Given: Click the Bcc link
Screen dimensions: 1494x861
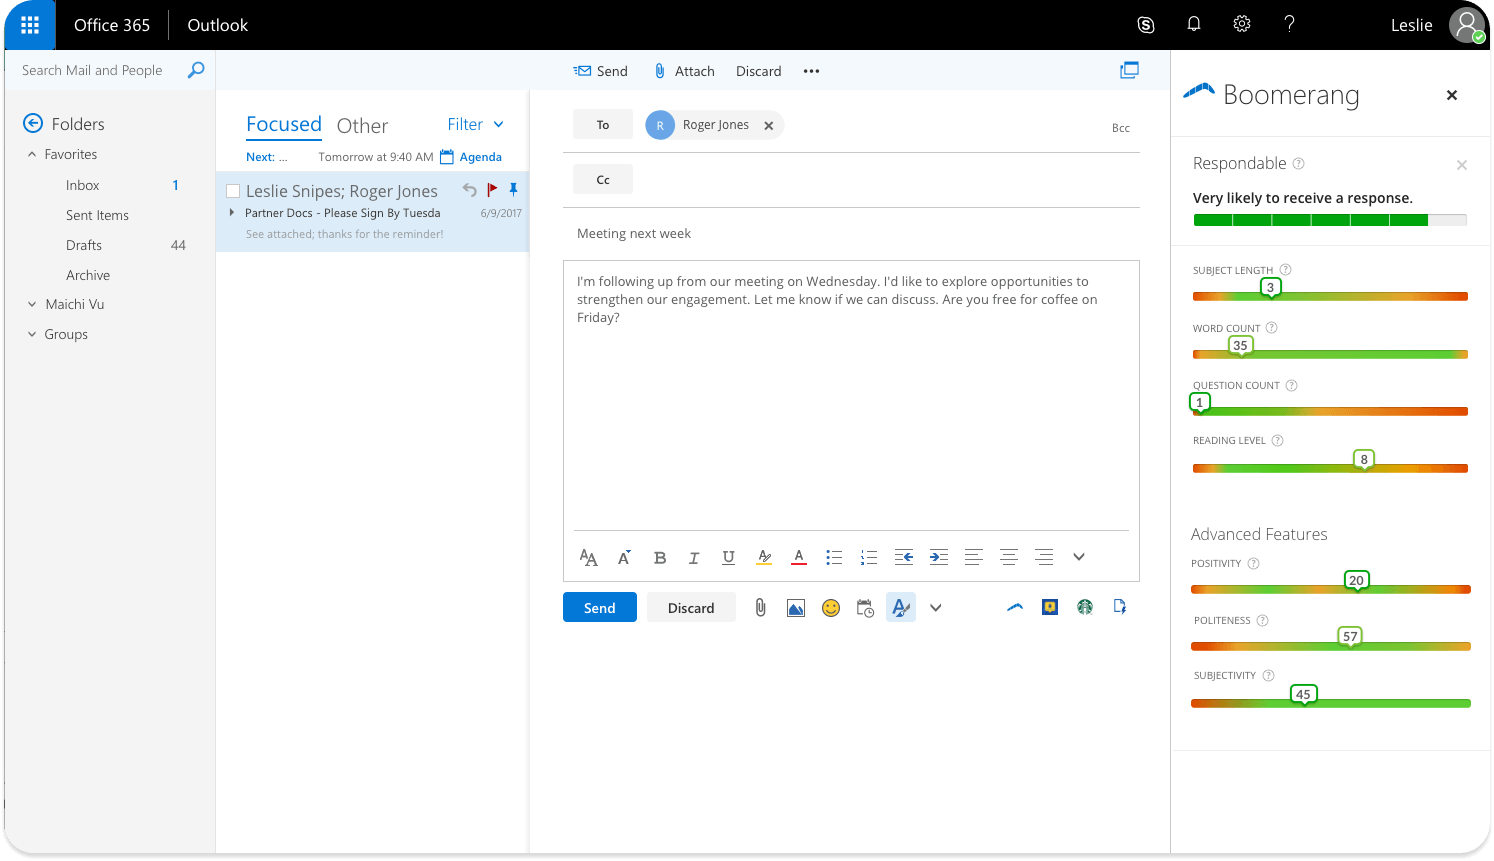Looking at the screenshot, I should click(1121, 128).
